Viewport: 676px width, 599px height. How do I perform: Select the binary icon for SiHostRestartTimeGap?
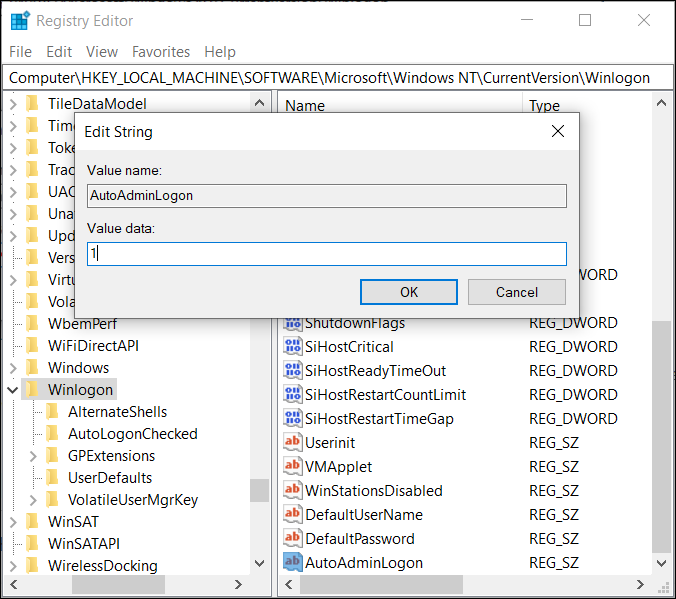pyautogui.click(x=293, y=419)
